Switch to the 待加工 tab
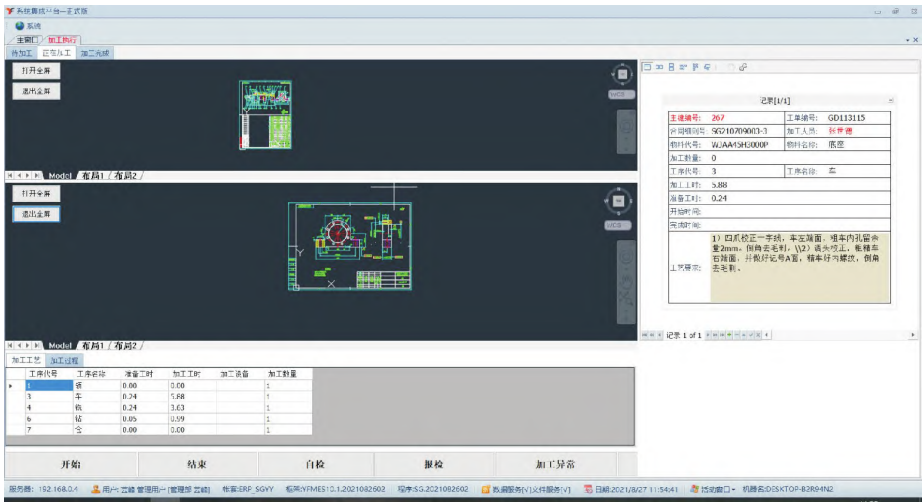924x504 pixels. pos(21,52)
